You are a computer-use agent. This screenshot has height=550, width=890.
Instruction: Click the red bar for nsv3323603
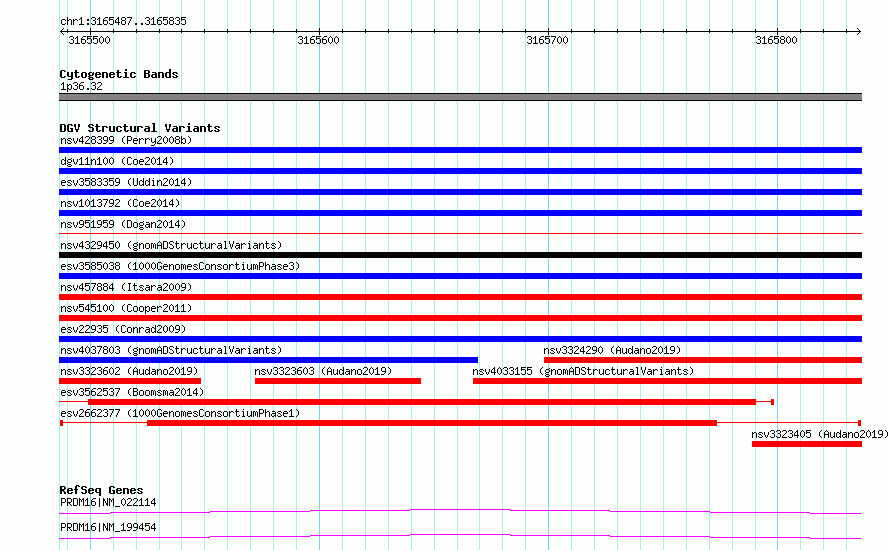[x=338, y=381]
